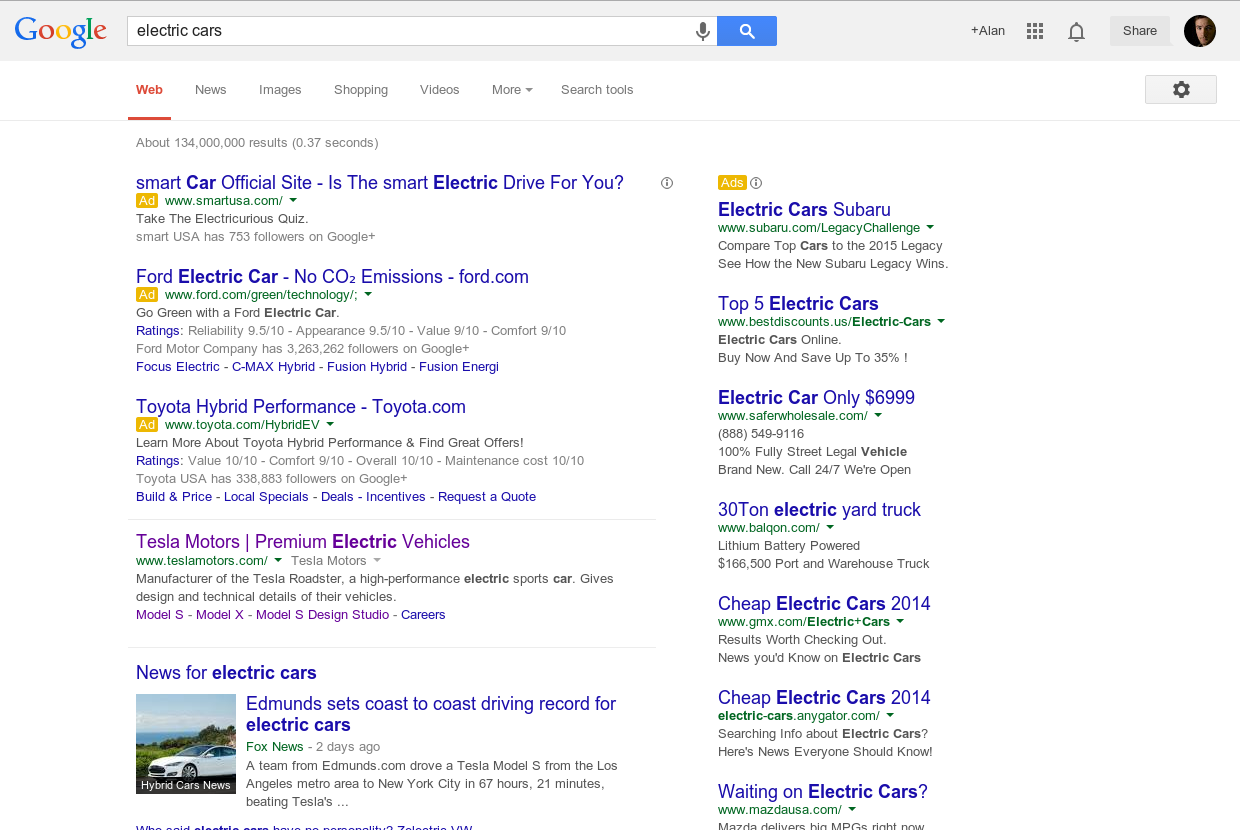The height and width of the screenshot is (830, 1240).
Task: Click the Ad badge under Ford Electric Car
Action: [x=147, y=295]
